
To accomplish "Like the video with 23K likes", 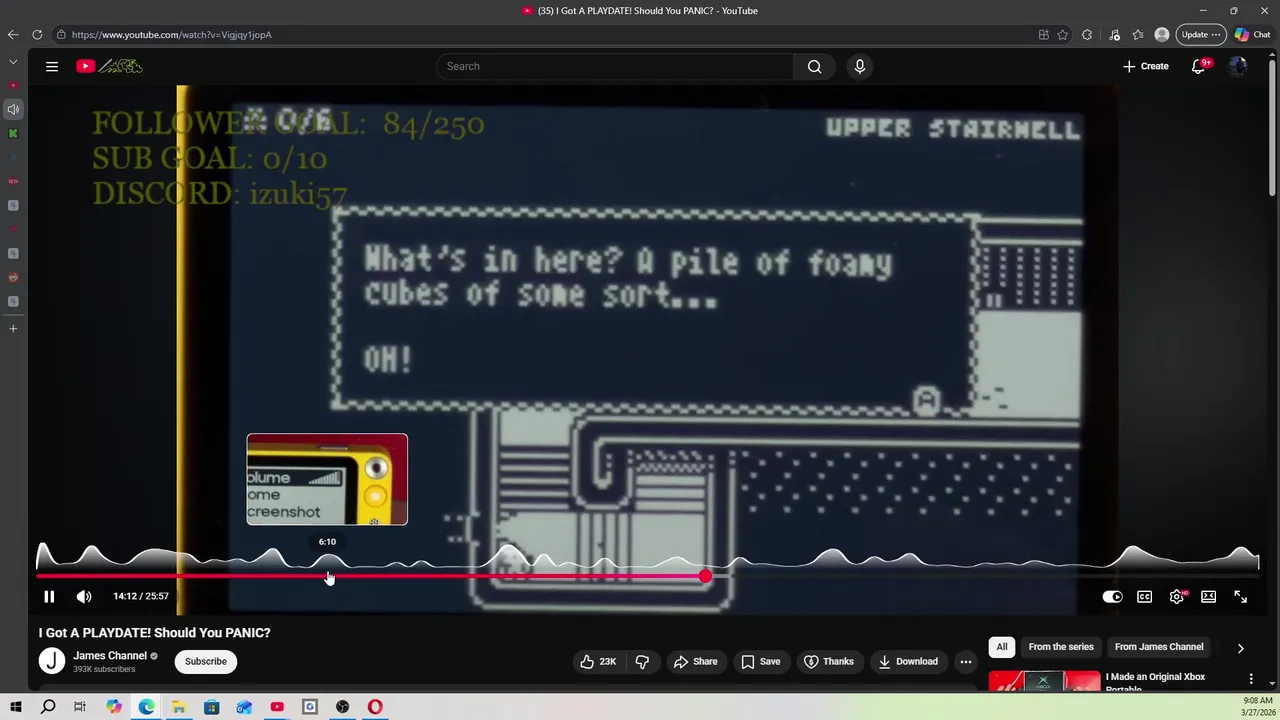I will 598,661.
